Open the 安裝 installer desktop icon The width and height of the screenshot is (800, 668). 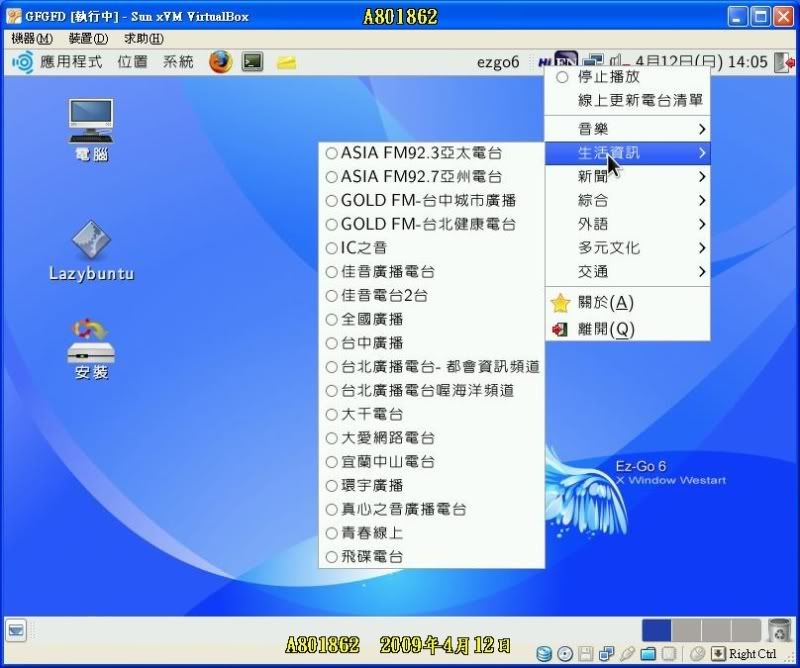pyautogui.click(x=91, y=349)
